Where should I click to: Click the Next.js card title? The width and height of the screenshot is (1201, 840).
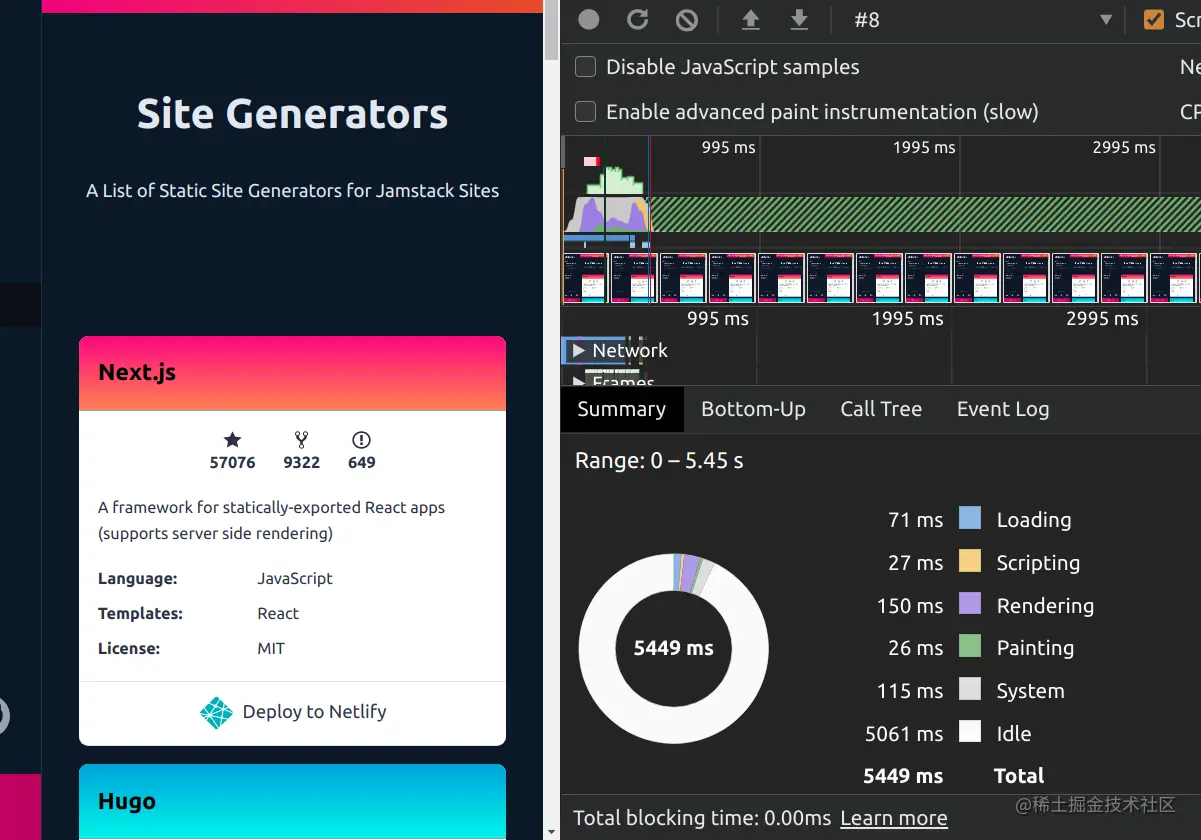137,373
